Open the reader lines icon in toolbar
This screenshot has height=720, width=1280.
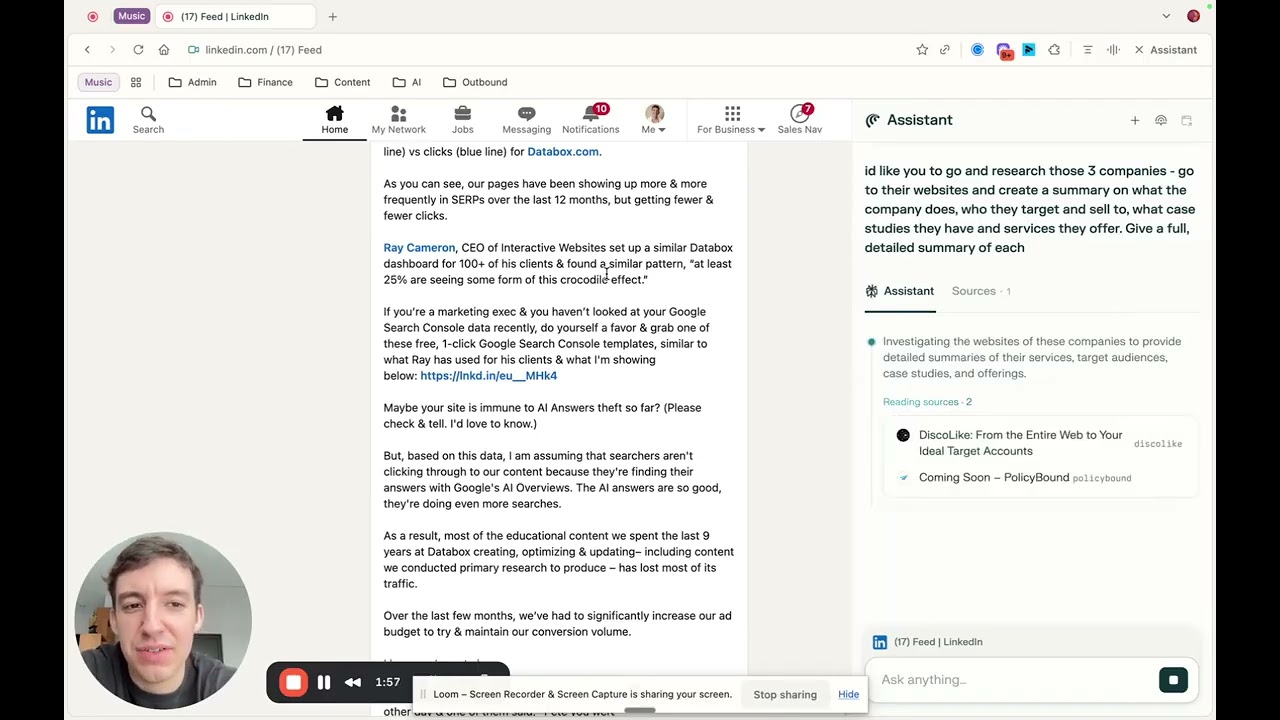click(1087, 50)
